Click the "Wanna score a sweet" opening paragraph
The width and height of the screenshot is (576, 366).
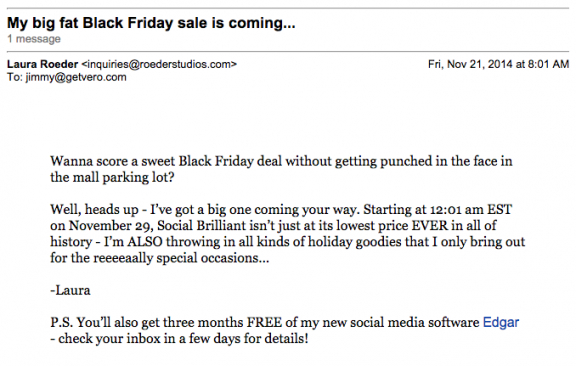(281, 169)
